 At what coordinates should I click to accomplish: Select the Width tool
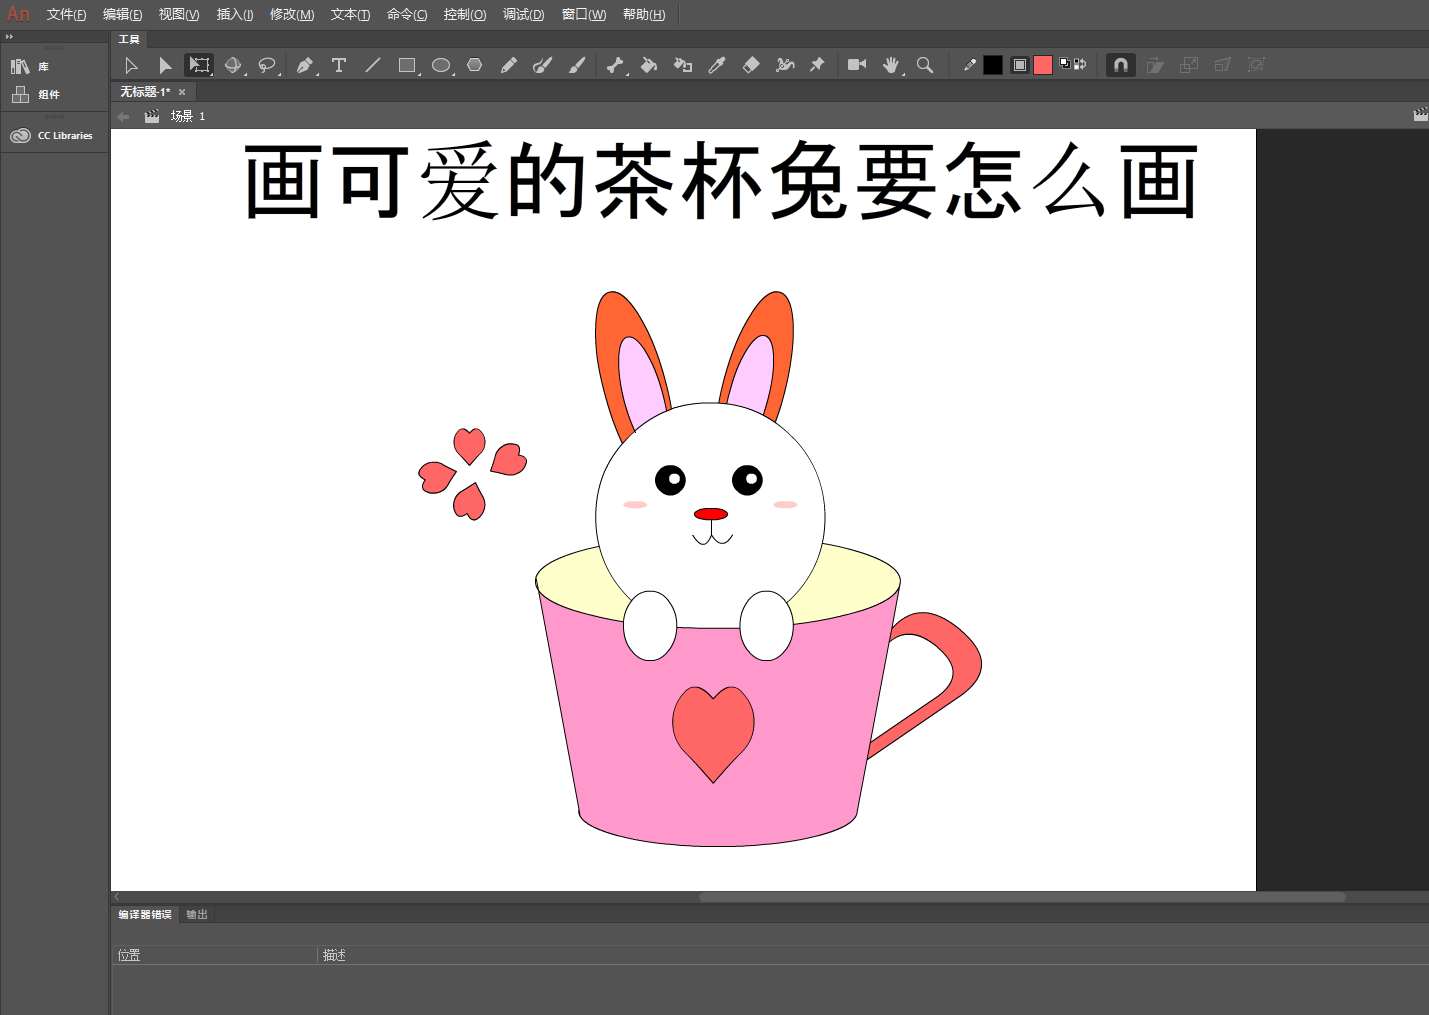click(785, 65)
